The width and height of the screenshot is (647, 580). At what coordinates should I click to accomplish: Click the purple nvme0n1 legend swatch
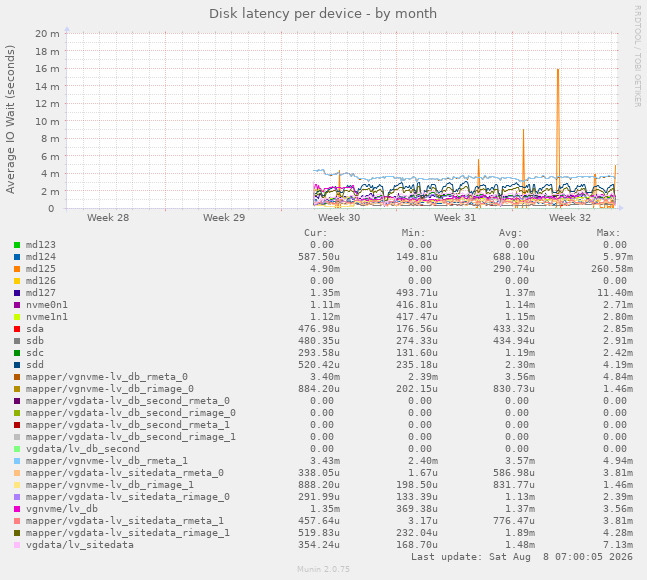17,305
